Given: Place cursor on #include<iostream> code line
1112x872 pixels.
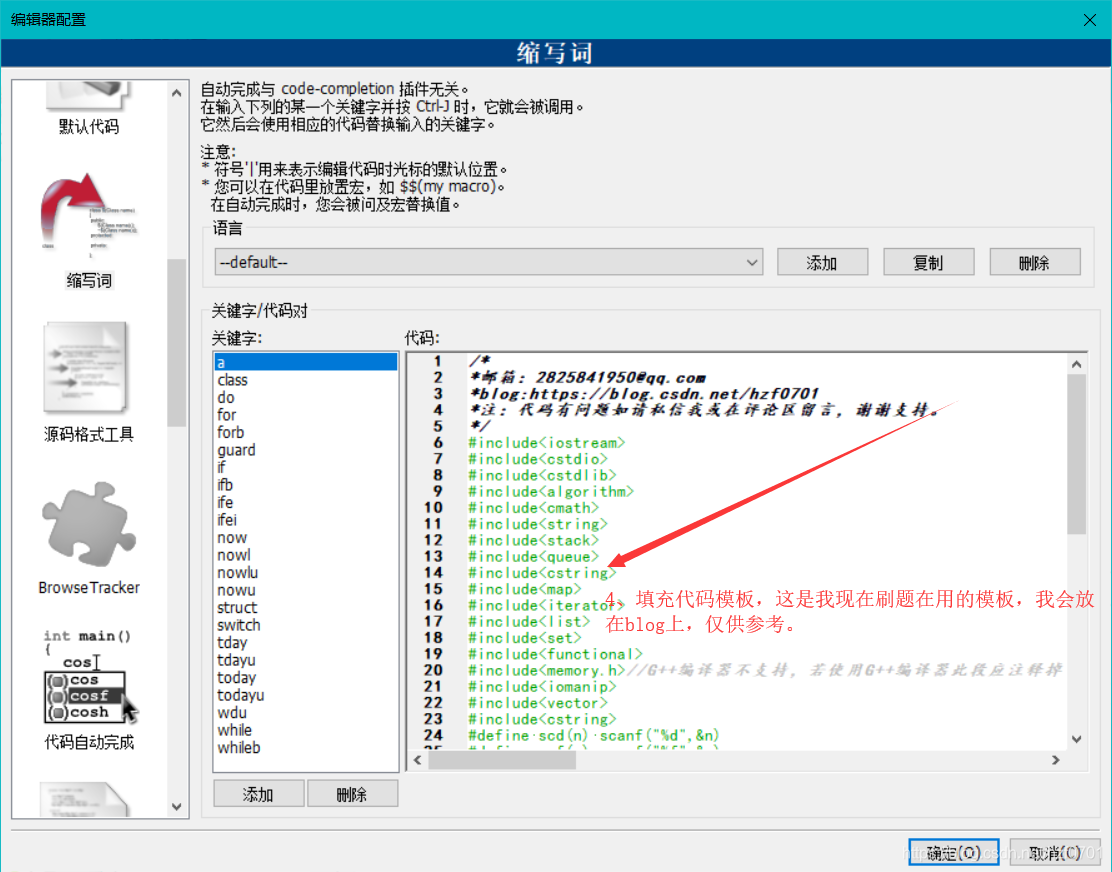Looking at the screenshot, I should coord(547,443).
